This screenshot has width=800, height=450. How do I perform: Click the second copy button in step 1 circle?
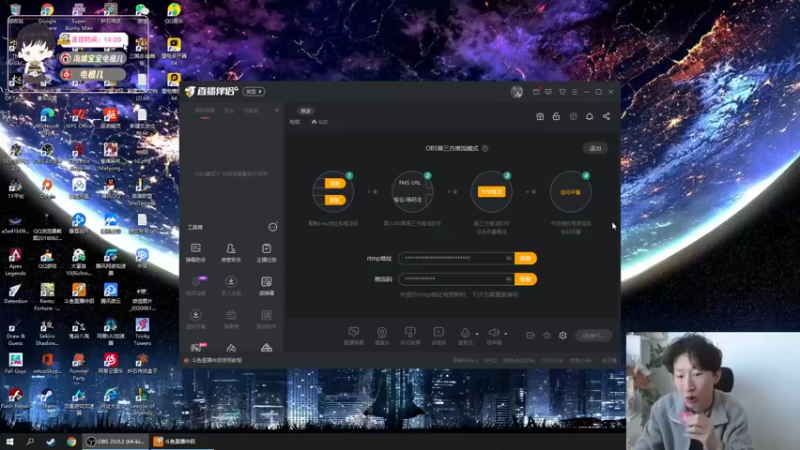coord(335,200)
